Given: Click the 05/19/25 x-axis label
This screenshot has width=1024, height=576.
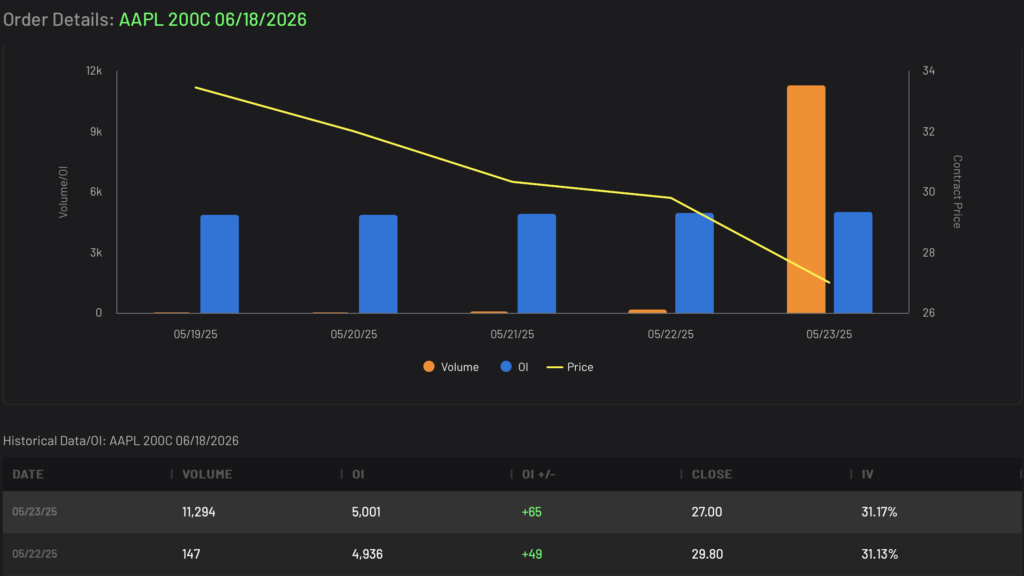Looking at the screenshot, I should [x=195, y=334].
